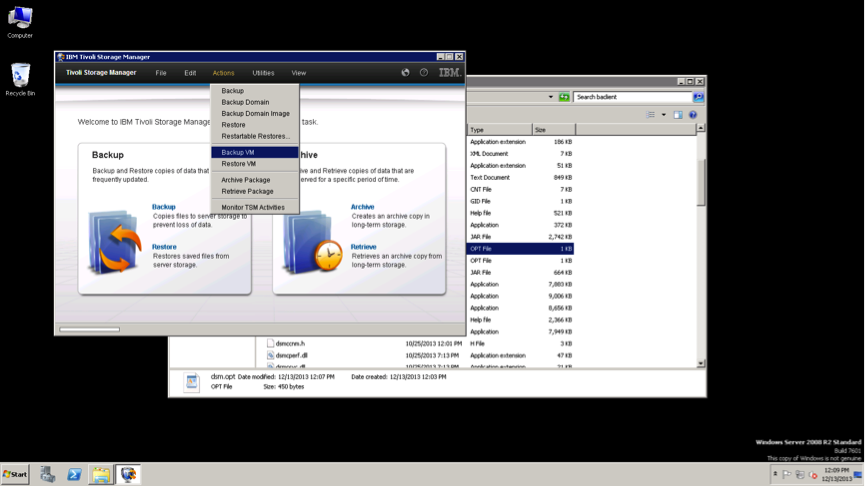The height and width of the screenshot is (487, 865).
Task: Select the JAR File 2,742 KB row
Action: click(520, 237)
